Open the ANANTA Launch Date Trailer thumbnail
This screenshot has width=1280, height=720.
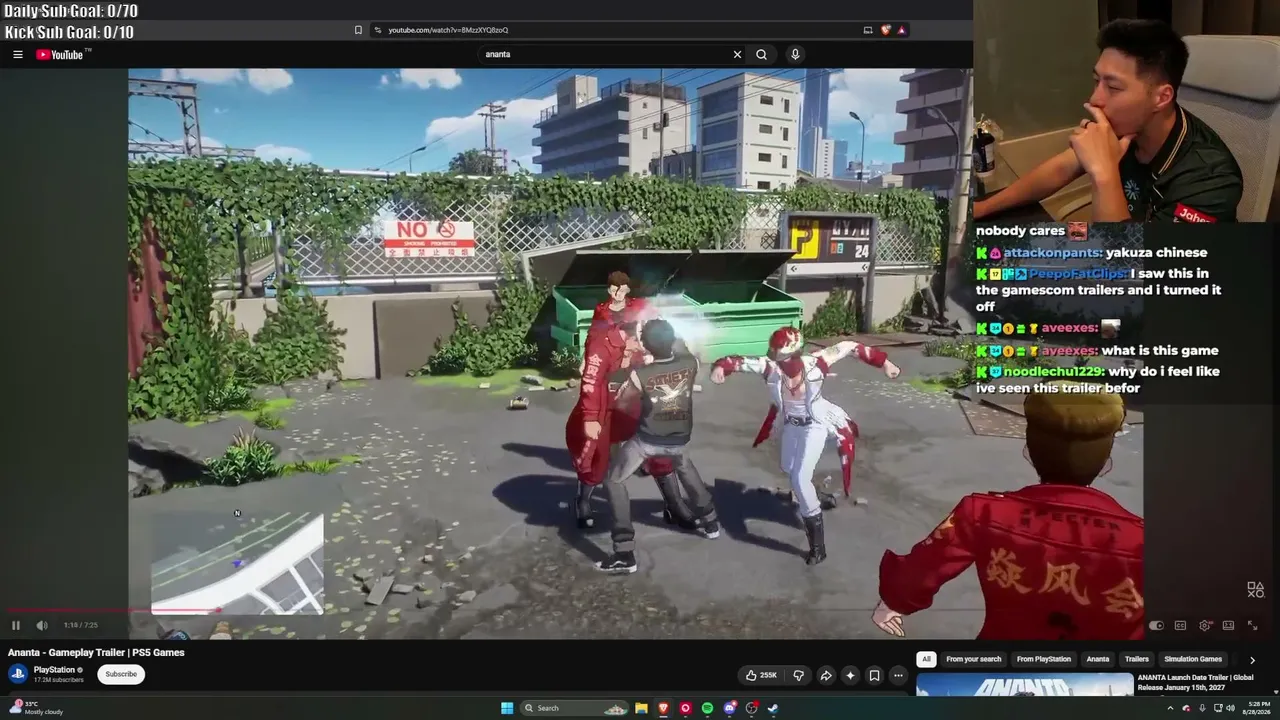tap(1025, 685)
